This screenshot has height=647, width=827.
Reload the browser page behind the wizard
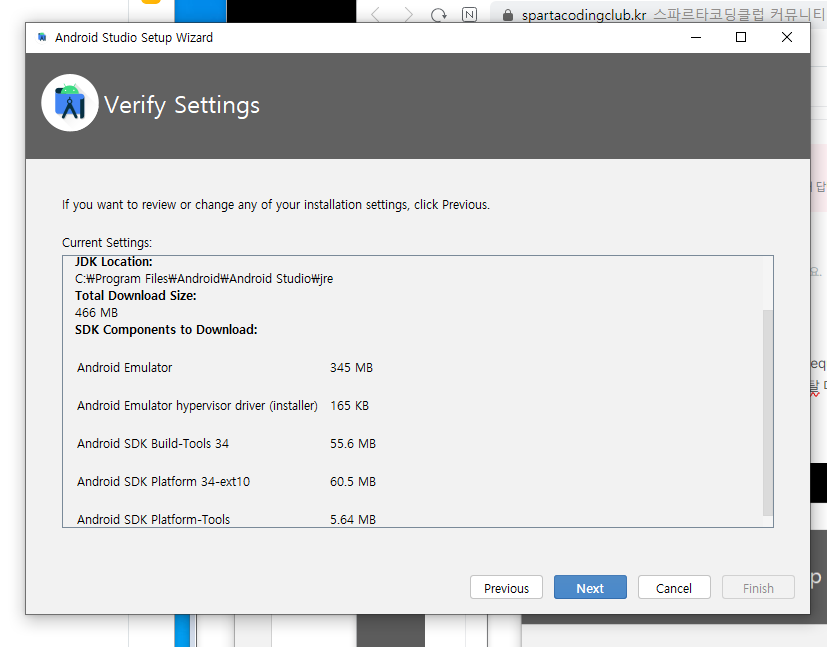coord(438,15)
